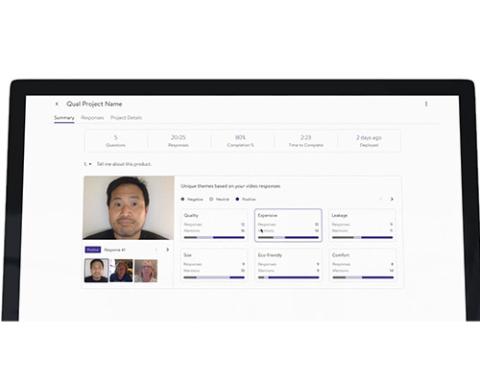Toggle the Negative sentiment filter
This screenshot has width=480, height=383.
[x=192, y=199]
